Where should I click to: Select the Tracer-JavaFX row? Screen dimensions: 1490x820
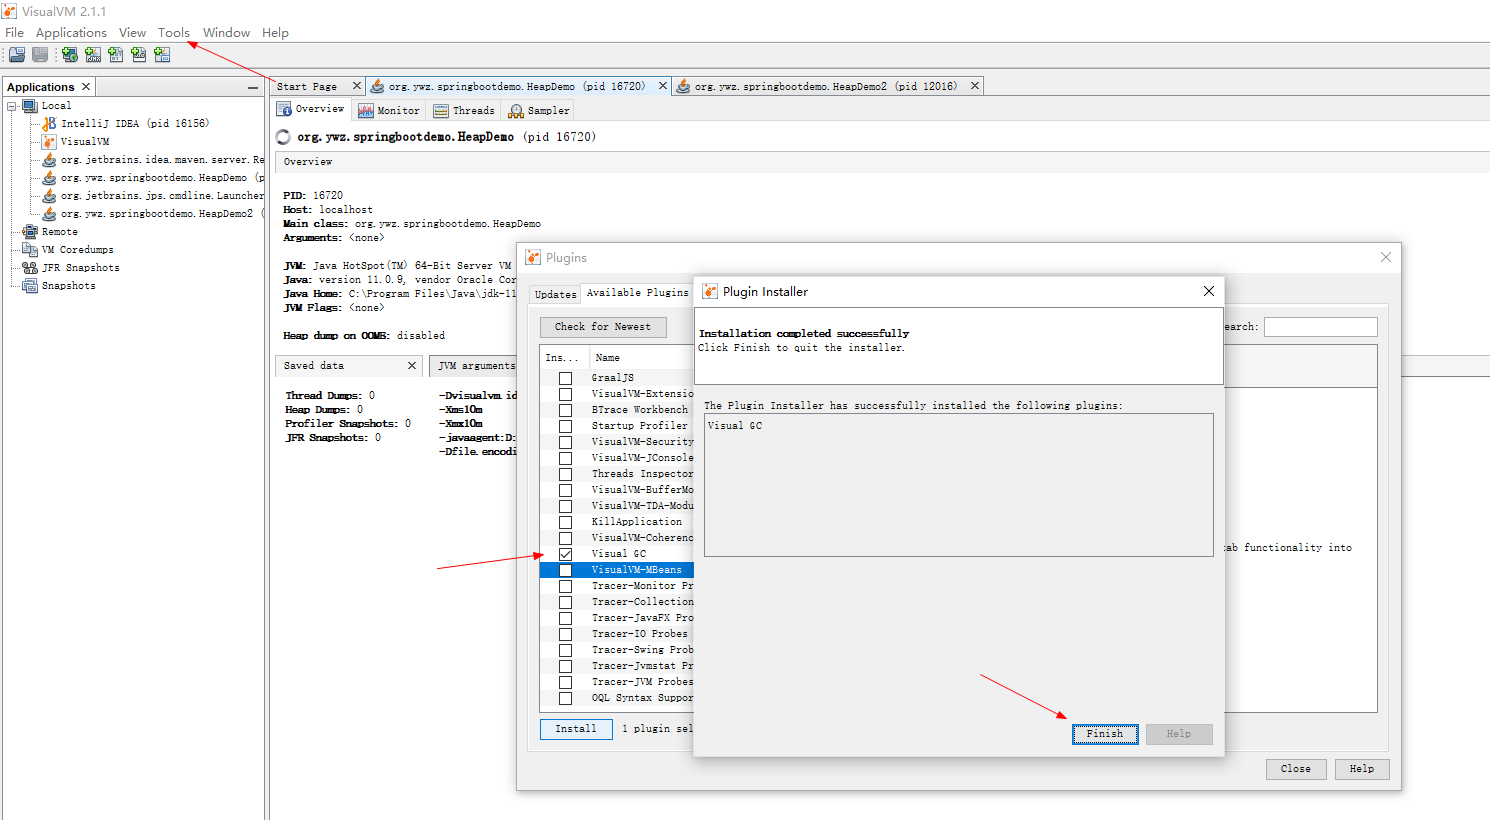617,618
